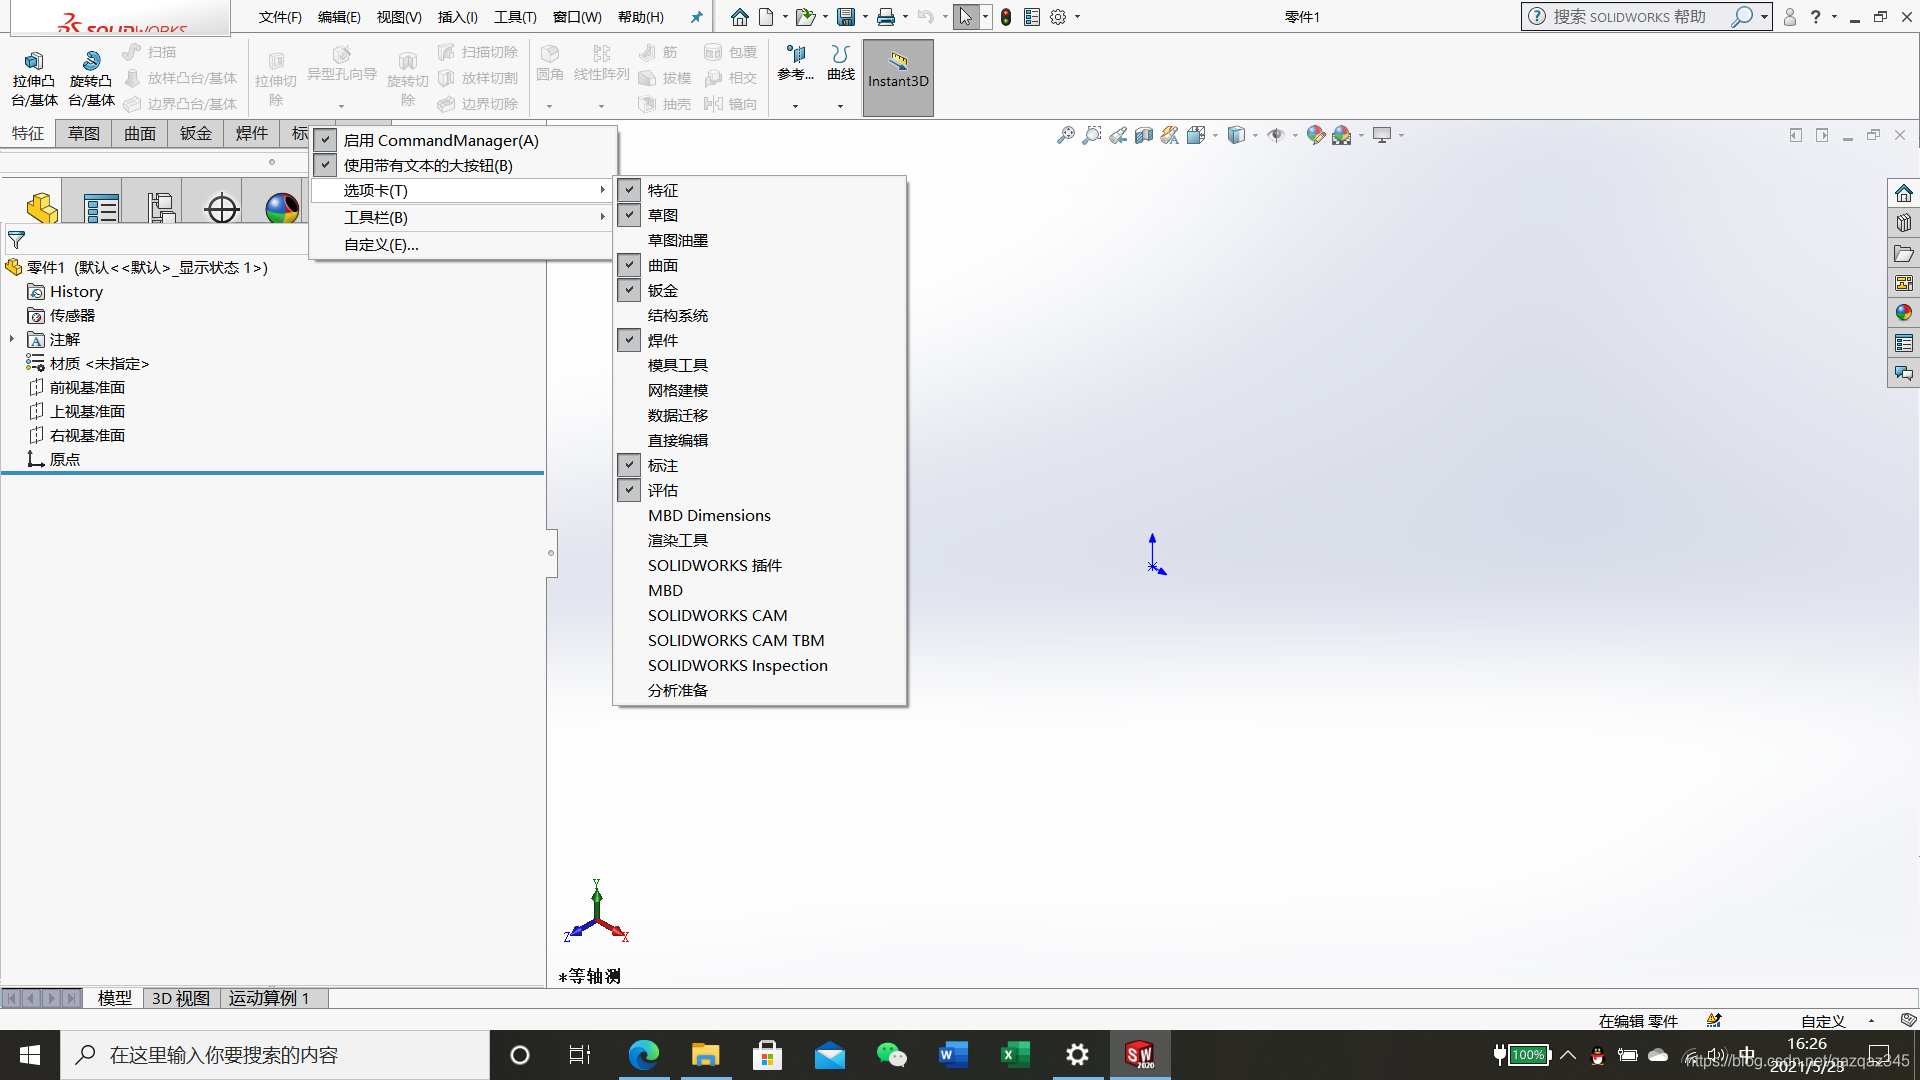Select the Revolved Boss/Base (旋转凸台/基体) tool

click(x=91, y=78)
